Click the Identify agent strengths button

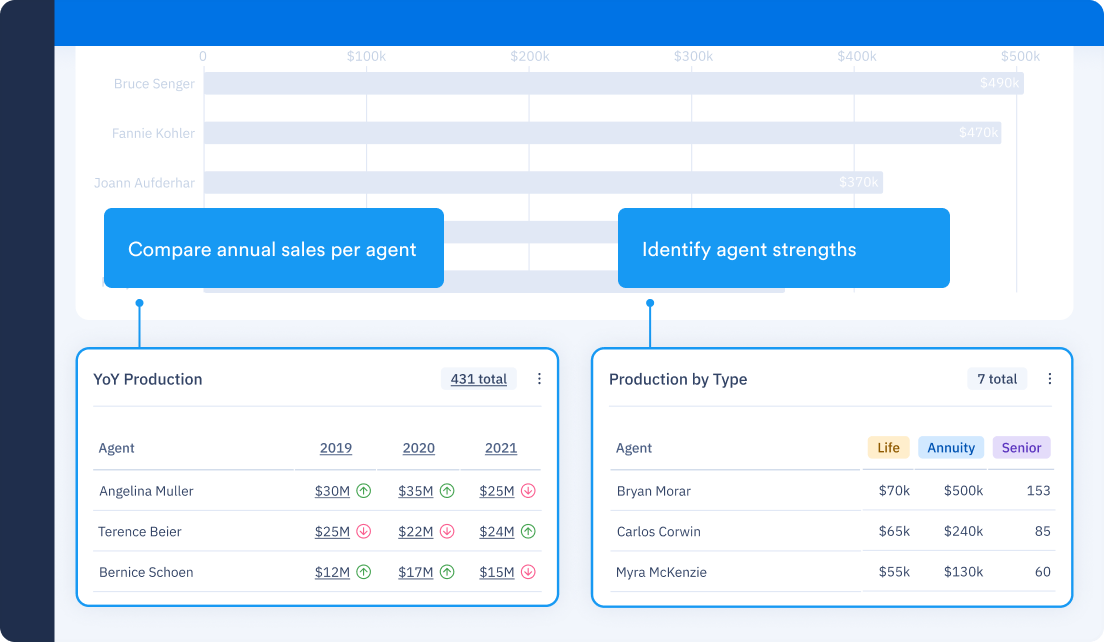point(784,248)
